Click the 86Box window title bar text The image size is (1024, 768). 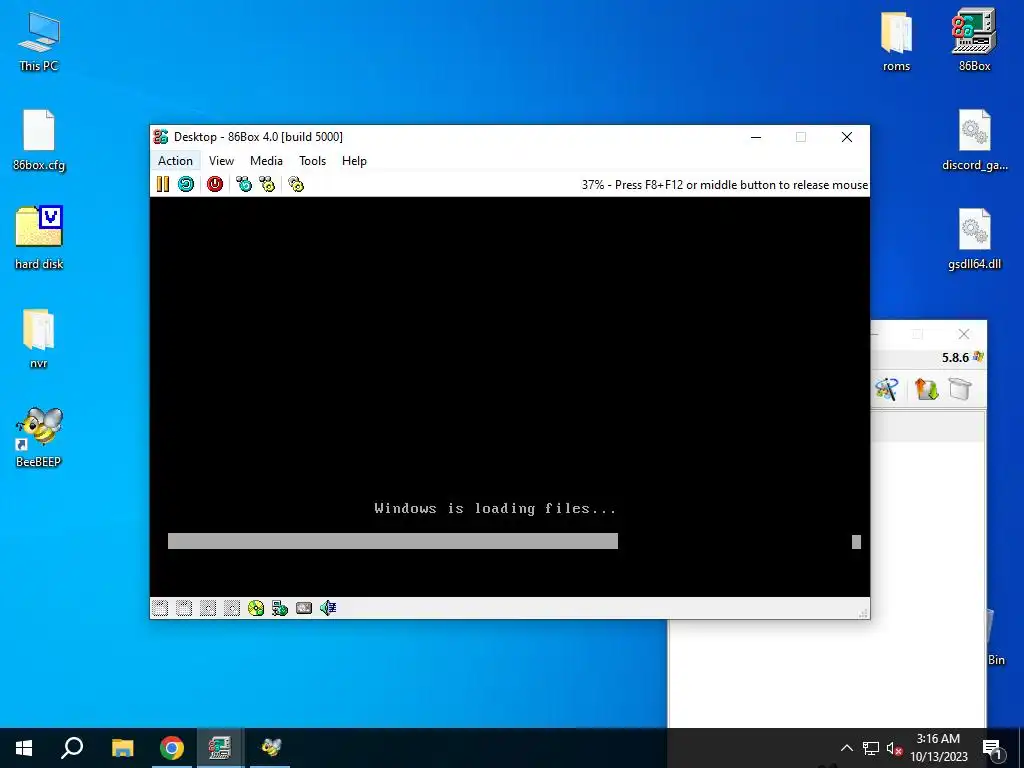[x=258, y=136]
